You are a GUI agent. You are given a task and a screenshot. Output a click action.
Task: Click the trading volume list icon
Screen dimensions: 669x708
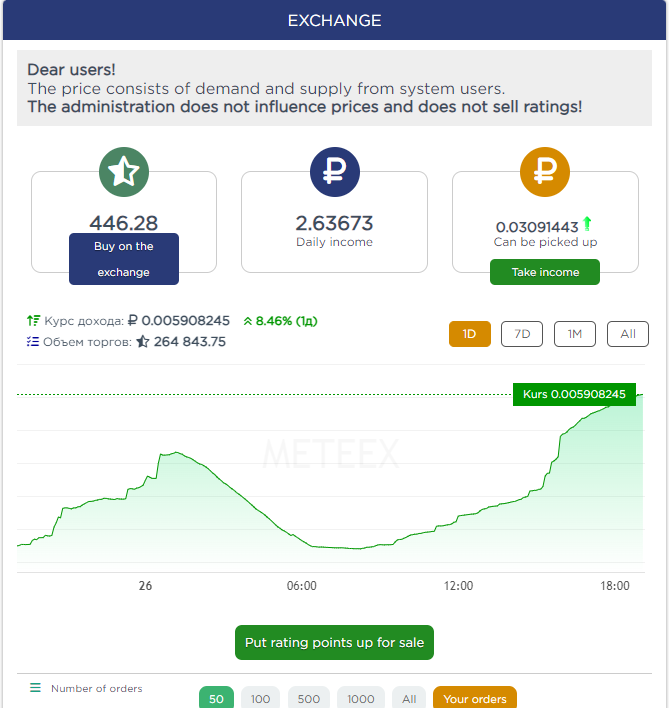click(33, 342)
